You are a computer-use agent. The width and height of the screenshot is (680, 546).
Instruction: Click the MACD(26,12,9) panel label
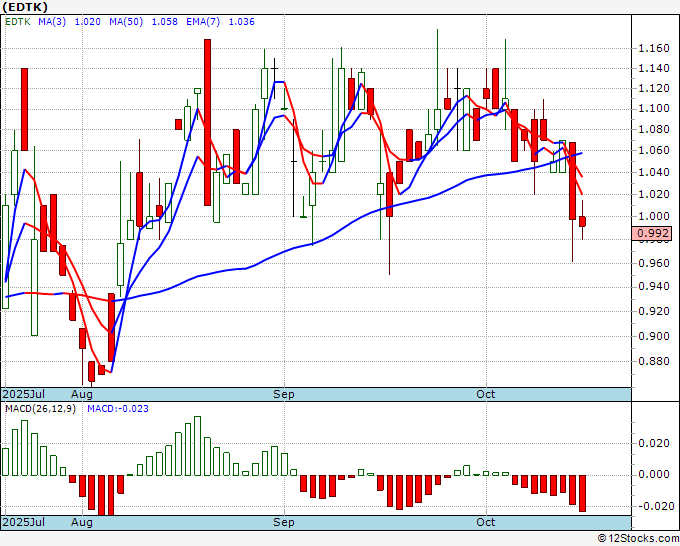pos(40,409)
